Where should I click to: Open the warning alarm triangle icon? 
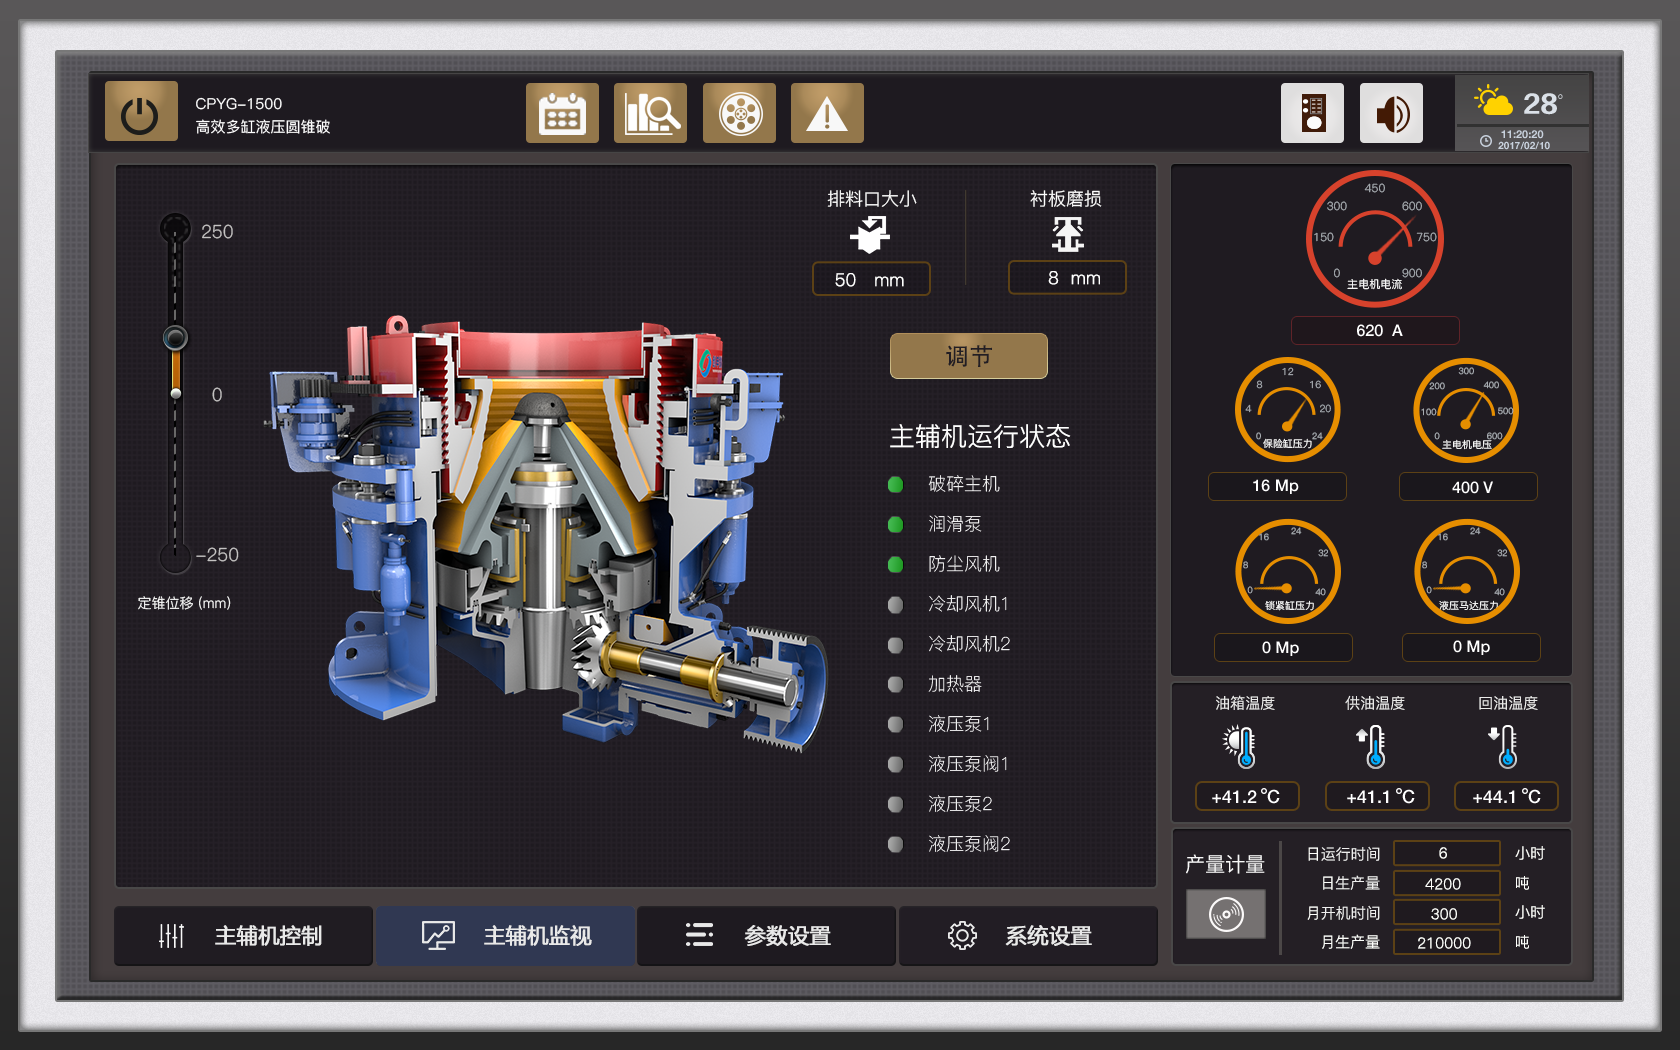click(827, 114)
